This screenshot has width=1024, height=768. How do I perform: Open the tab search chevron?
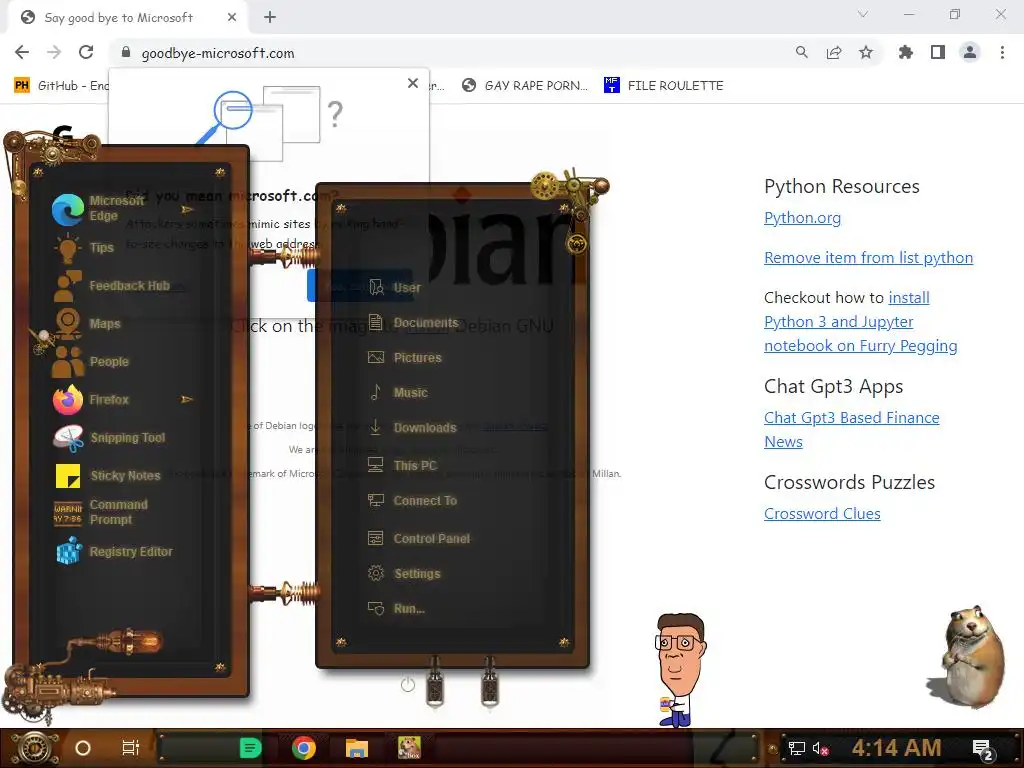(x=863, y=14)
